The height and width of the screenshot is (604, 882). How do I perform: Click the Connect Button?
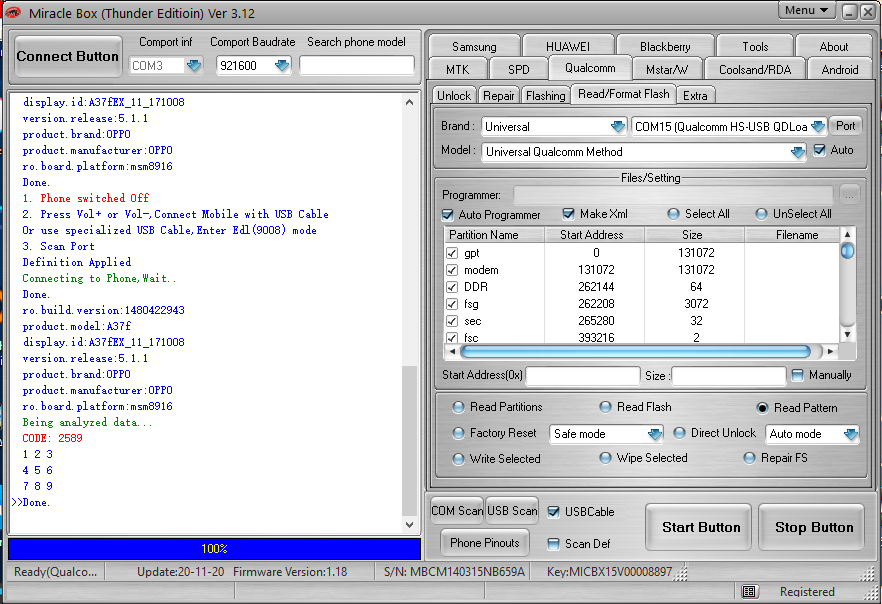coord(68,56)
